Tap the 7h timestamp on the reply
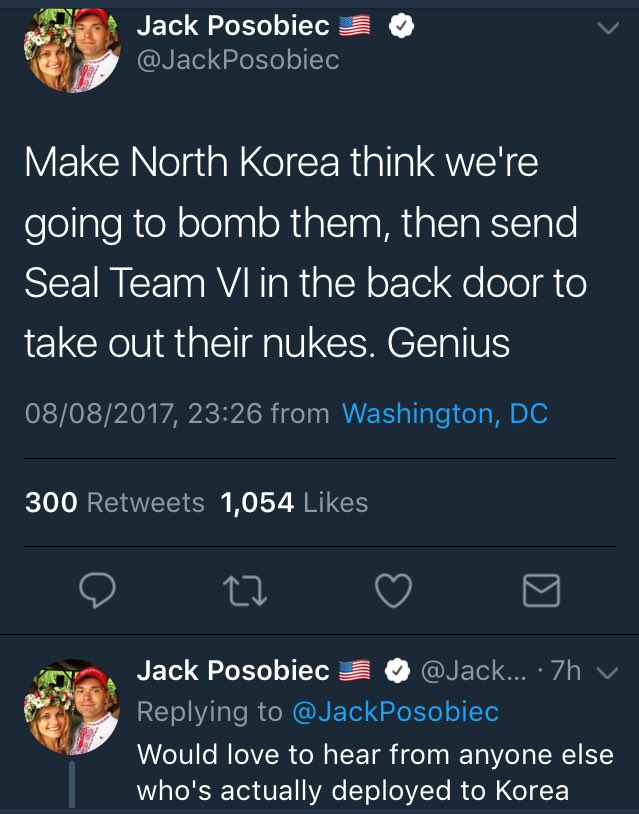The image size is (639, 814). click(566, 671)
